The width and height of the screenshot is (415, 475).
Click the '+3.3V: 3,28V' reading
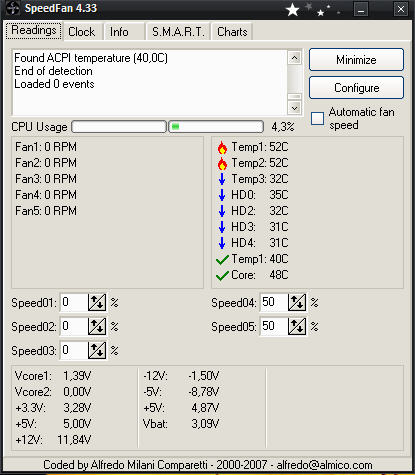tap(53, 408)
